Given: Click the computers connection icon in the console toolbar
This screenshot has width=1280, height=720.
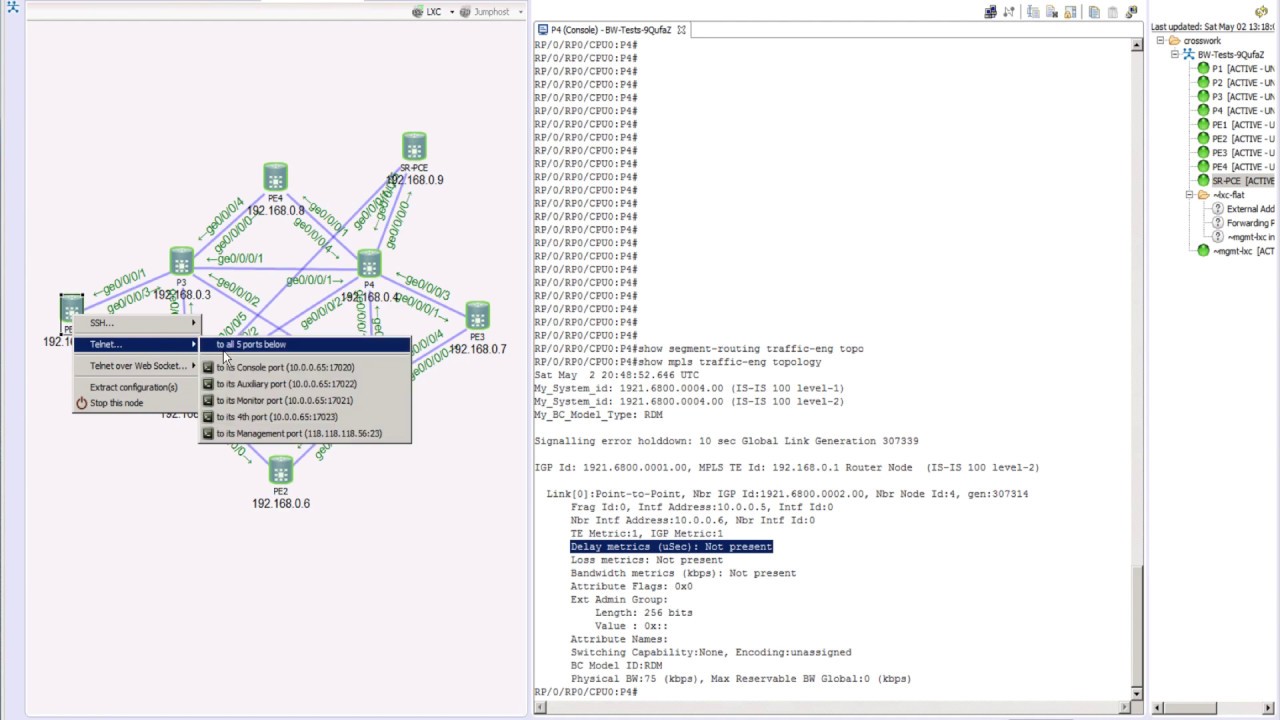Looking at the screenshot, I should point(990,12).
